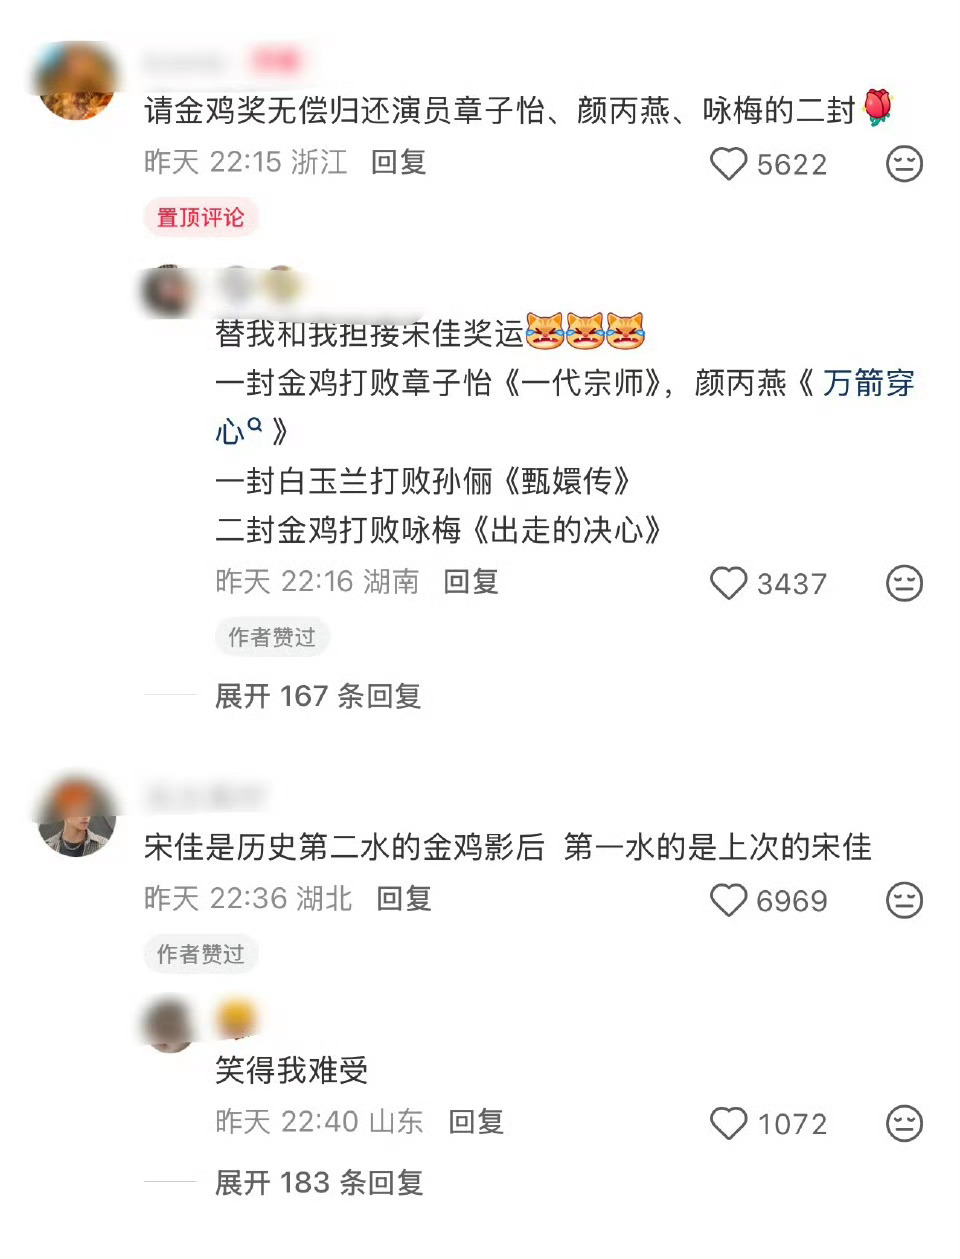The image size is (960, 1259).
Task: Reply to the comment posted at 22:36
Action: coord(404,899)
